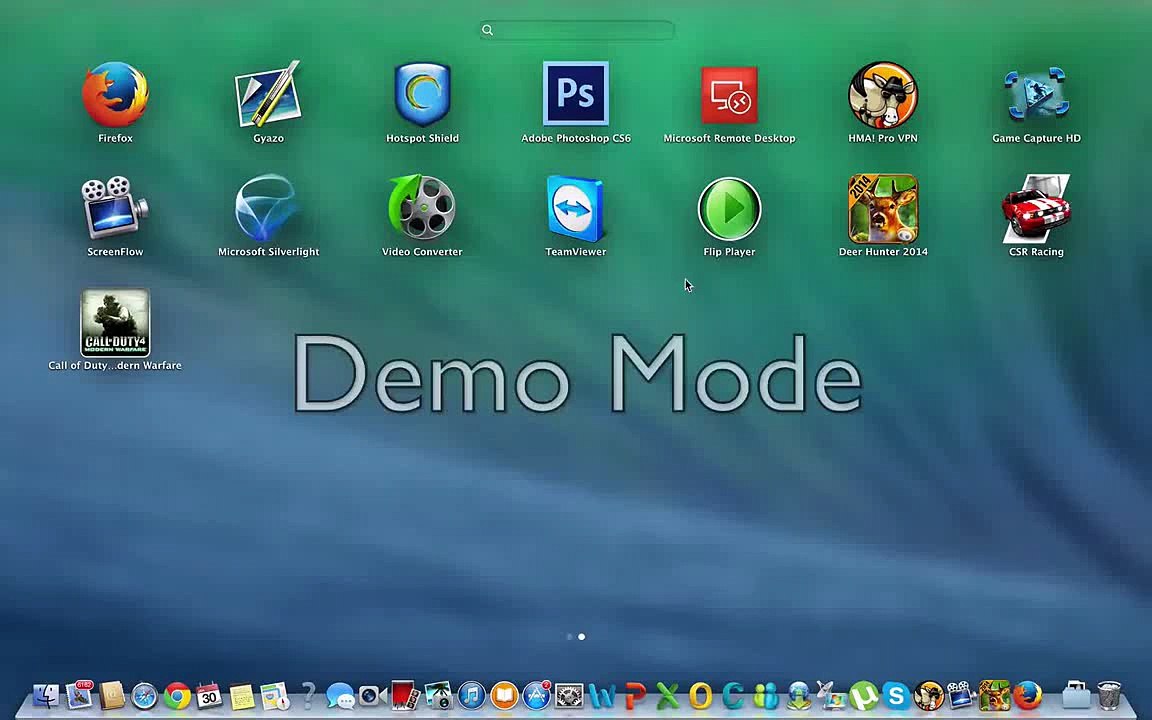The image size is (1152, 720).
Task: Launch Adobe Photoshop CS6
Action: click(576, 93)
